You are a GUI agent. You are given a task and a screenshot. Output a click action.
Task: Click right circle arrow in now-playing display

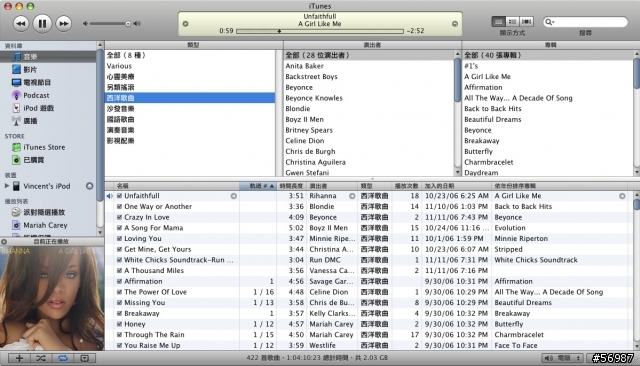coord(455,24)
